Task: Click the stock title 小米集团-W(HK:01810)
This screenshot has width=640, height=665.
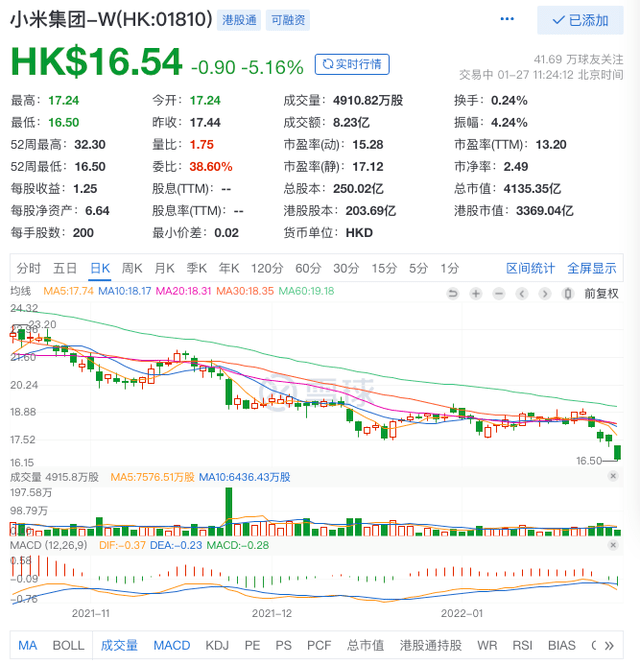Action: coord(111,20)
